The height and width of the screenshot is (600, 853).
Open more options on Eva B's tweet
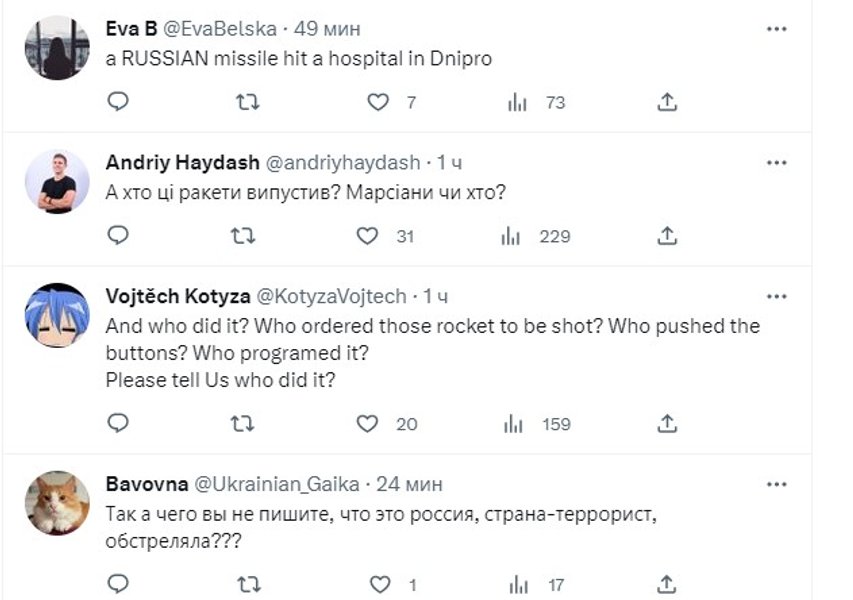point(776,30)
